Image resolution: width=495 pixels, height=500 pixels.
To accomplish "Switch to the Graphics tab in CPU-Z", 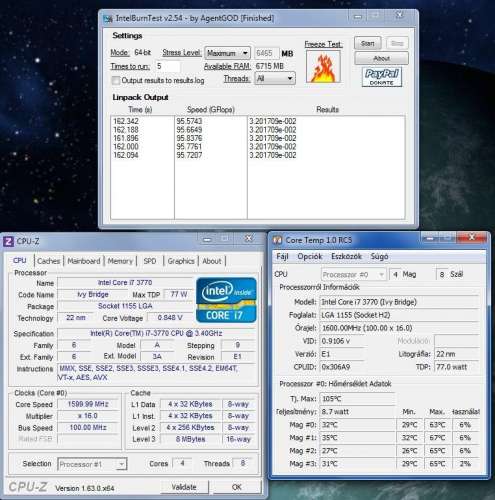I will 181,261.
